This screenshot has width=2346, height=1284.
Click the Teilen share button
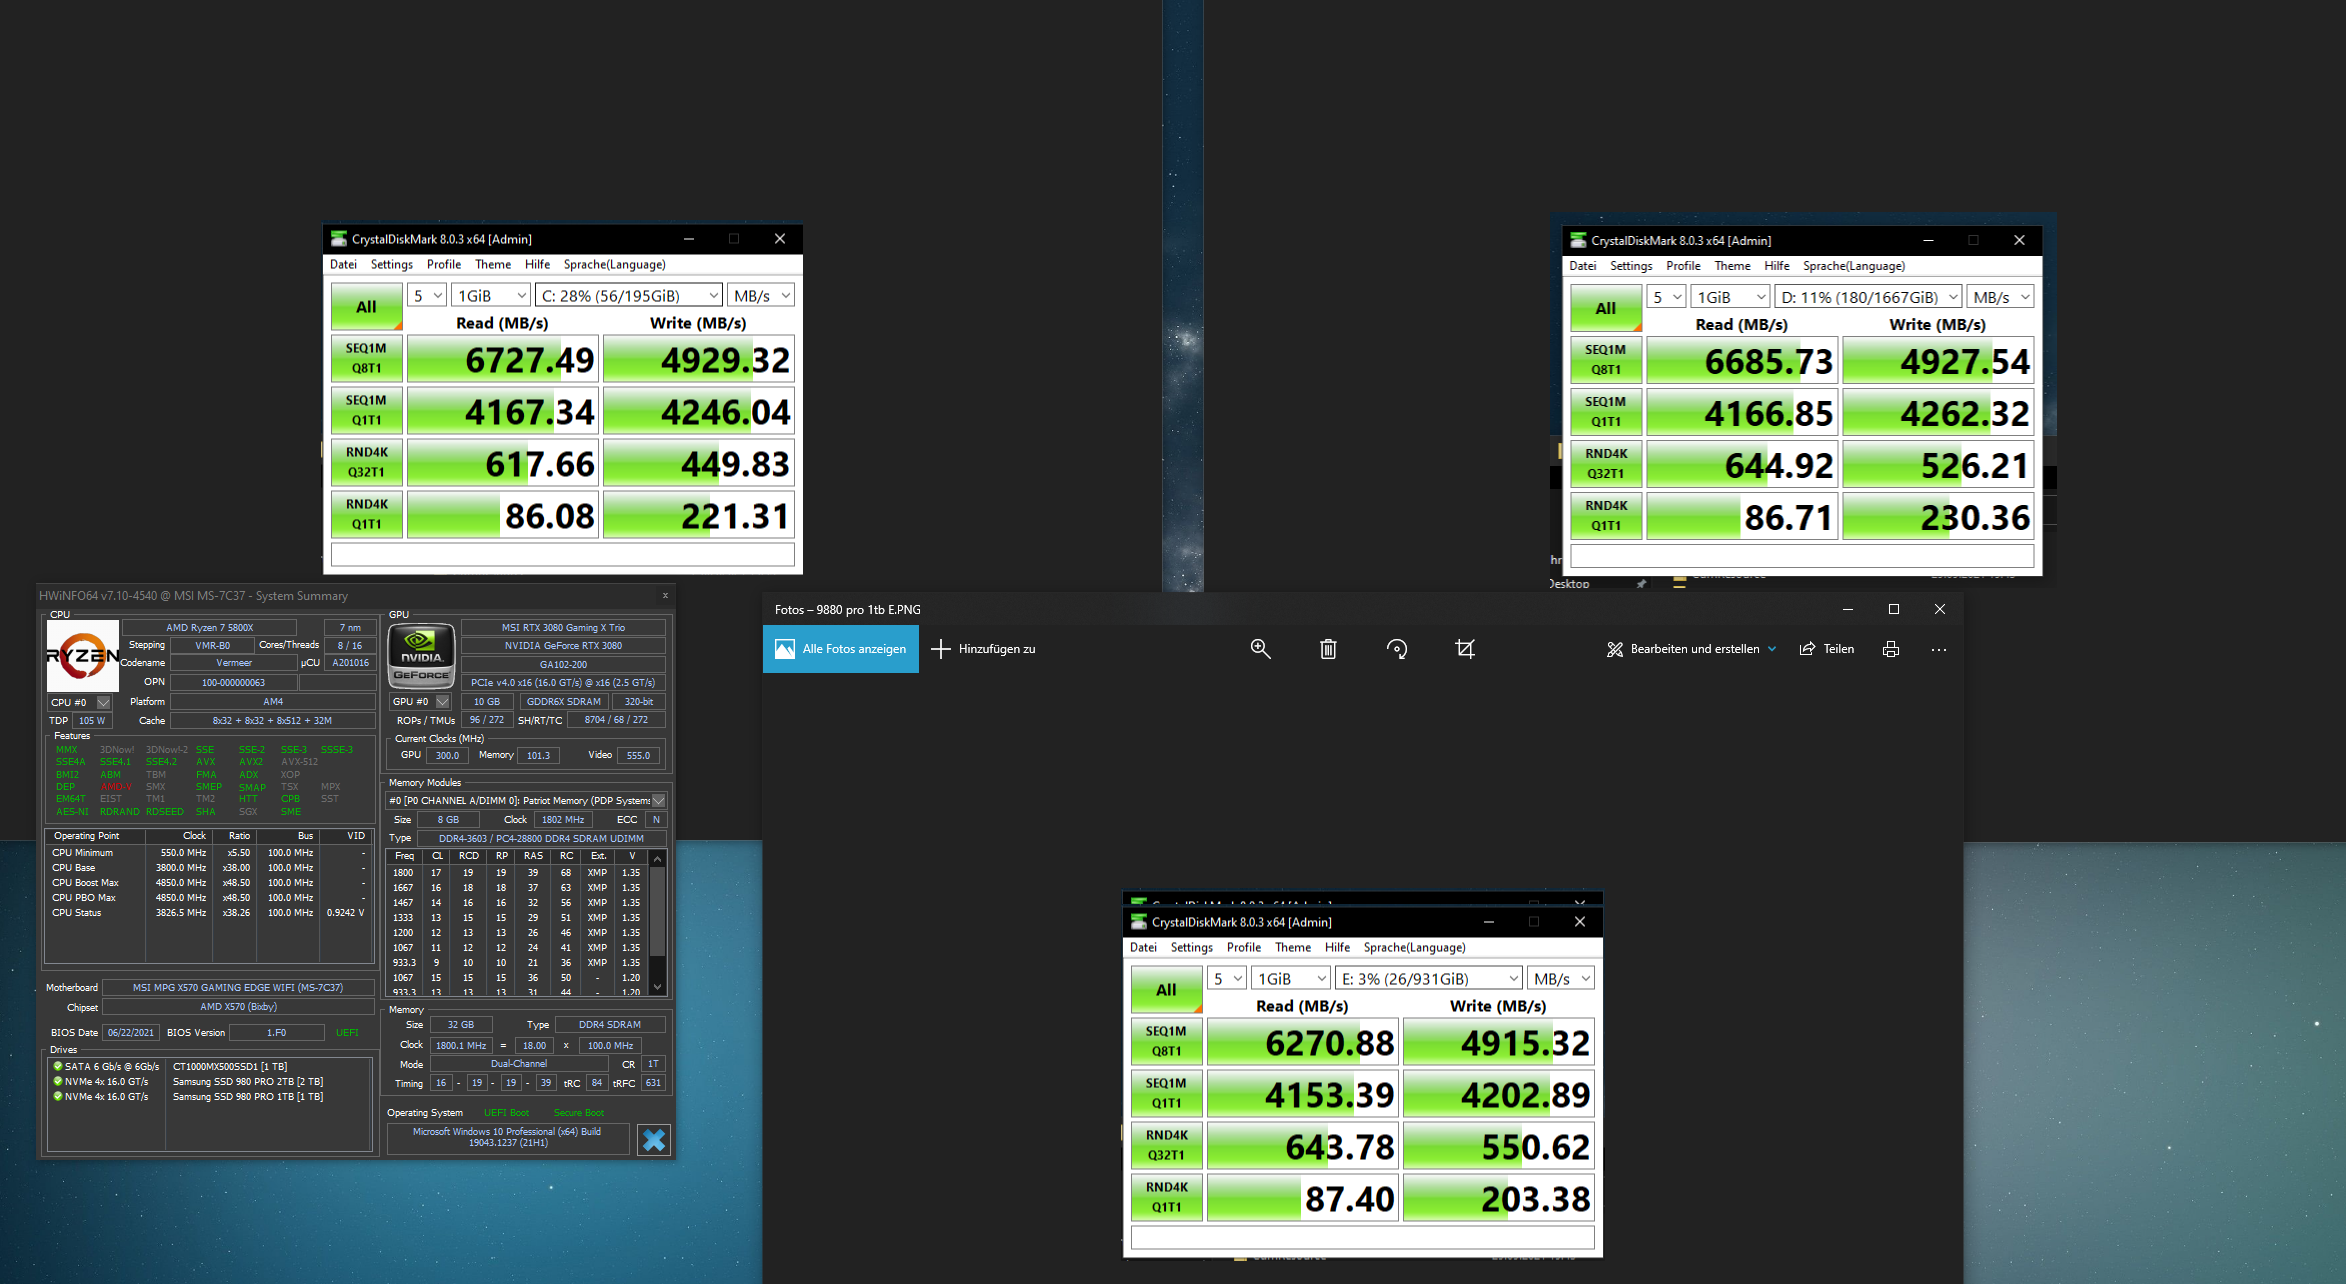1827,649
